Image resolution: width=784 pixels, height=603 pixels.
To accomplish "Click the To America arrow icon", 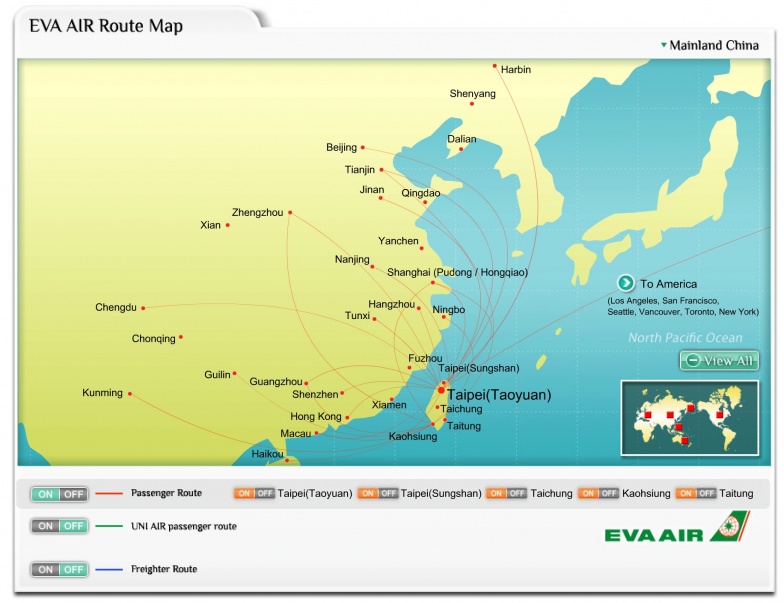I will pos(626,283).
